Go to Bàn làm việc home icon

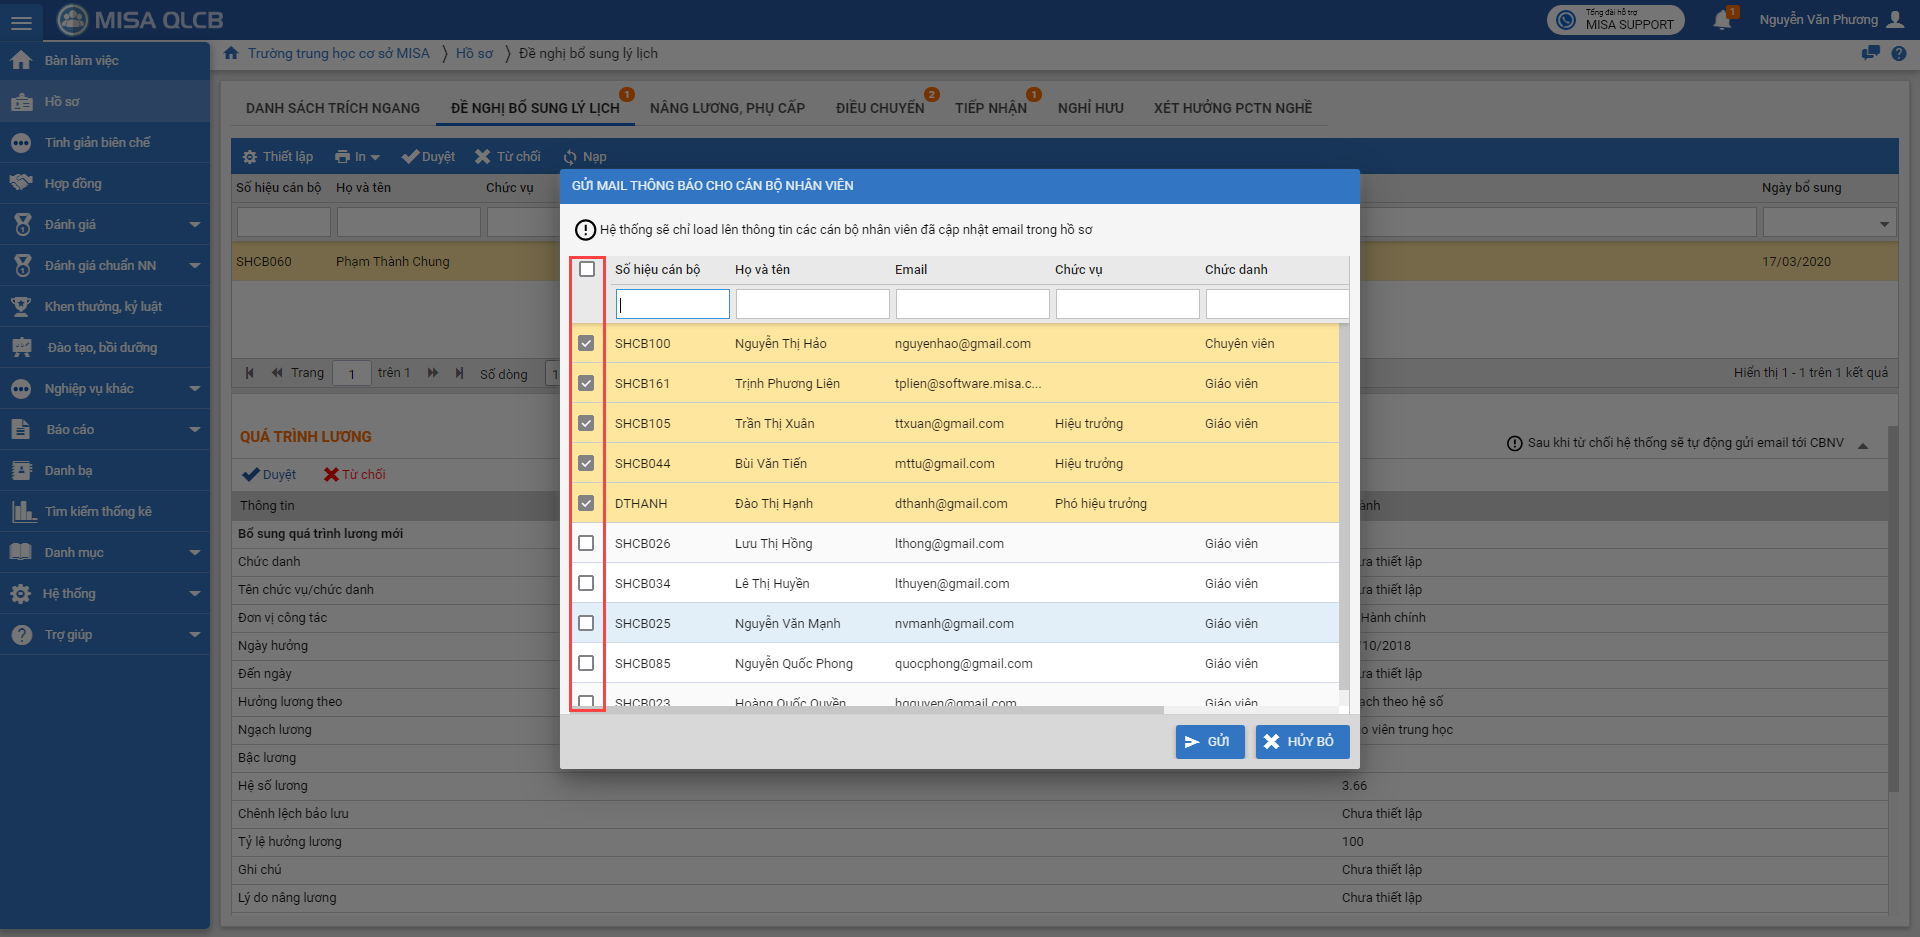[x=21, y=61]
